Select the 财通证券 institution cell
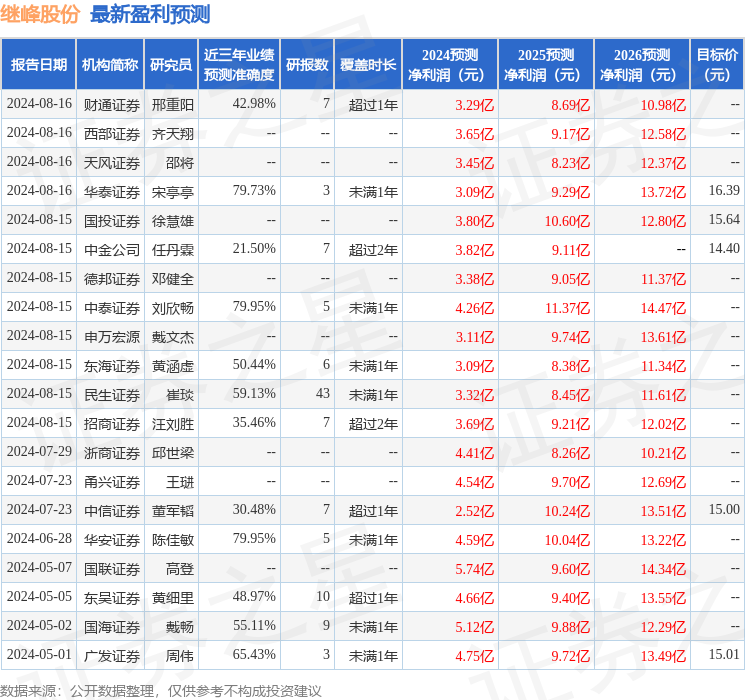Viewport: 745px width, 700px height. pos(112,105)
